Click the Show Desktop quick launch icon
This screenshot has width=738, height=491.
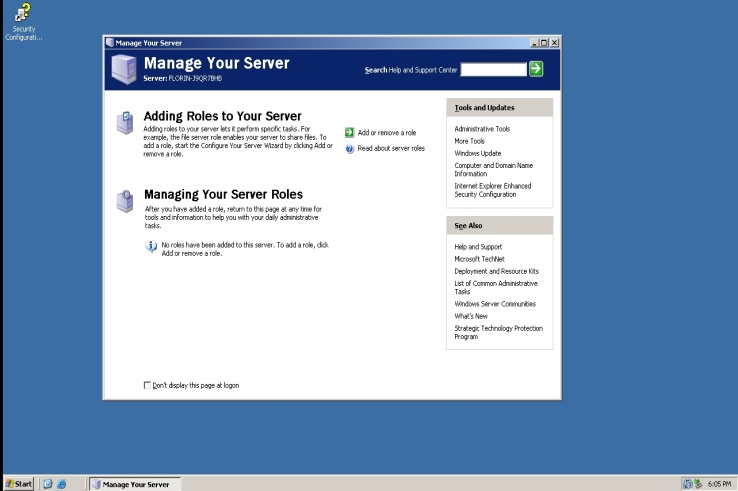pos(48,484)
